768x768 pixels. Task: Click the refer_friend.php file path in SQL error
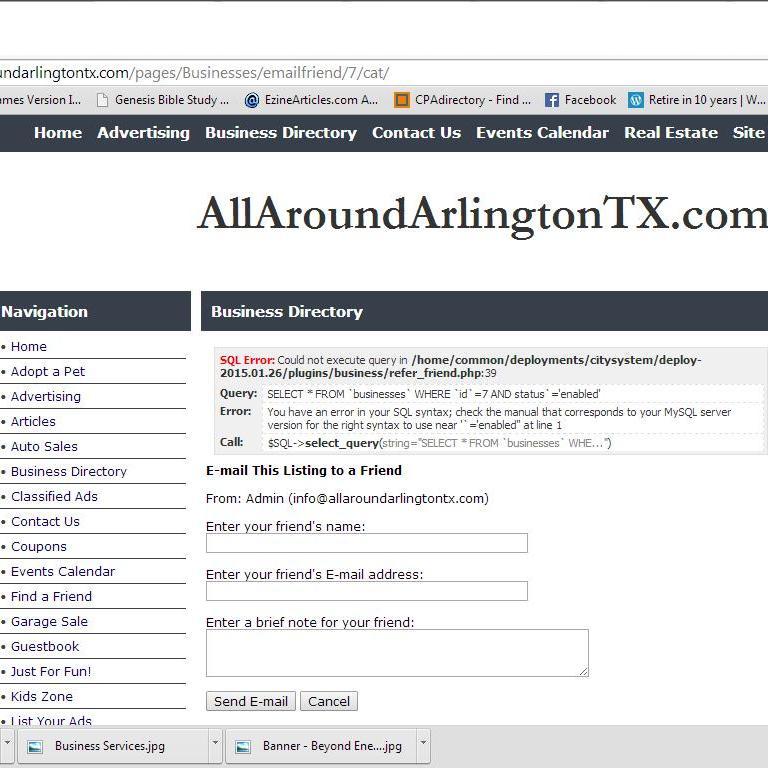click(460, 366)
